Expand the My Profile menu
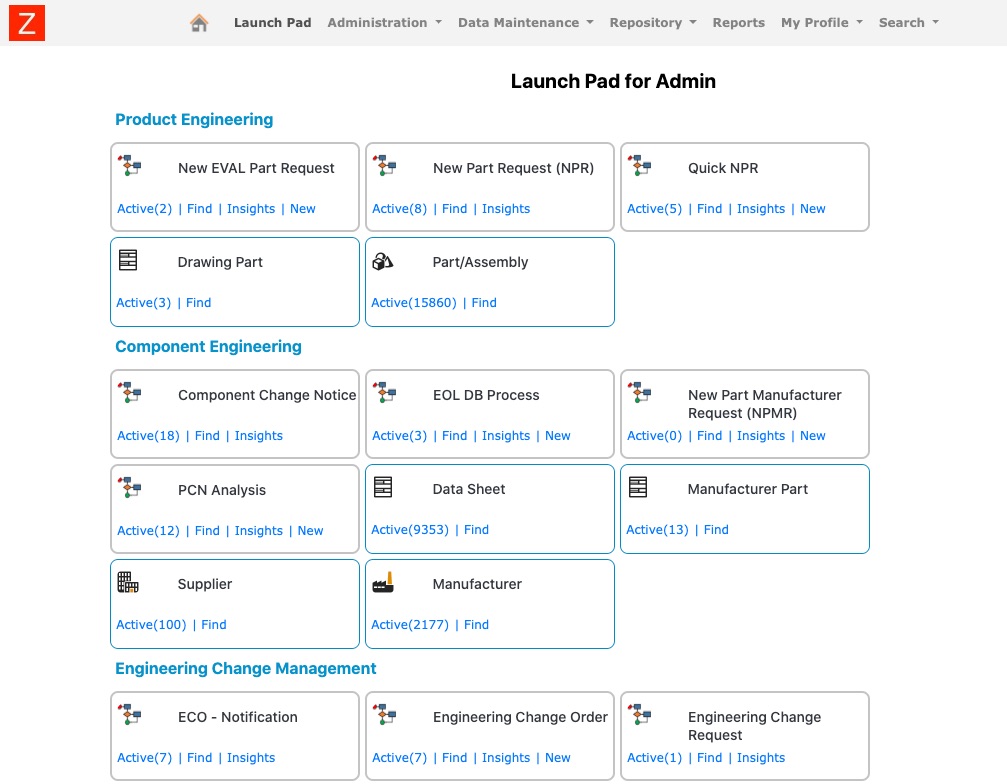Viewport: 1007px width, 784px height. click(x=821, y=22)
